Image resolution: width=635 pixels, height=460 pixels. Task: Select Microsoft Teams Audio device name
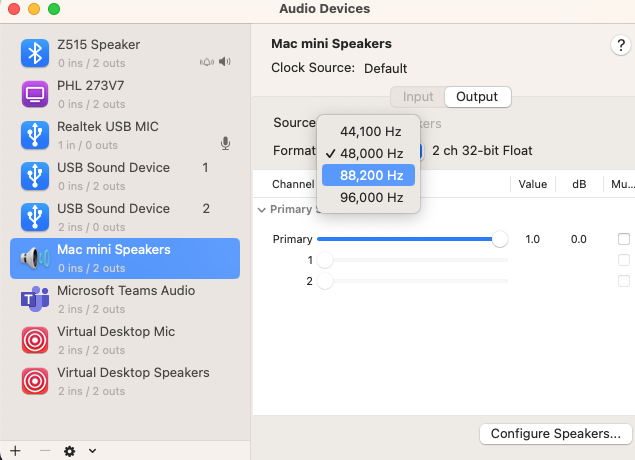click(126, 290)
